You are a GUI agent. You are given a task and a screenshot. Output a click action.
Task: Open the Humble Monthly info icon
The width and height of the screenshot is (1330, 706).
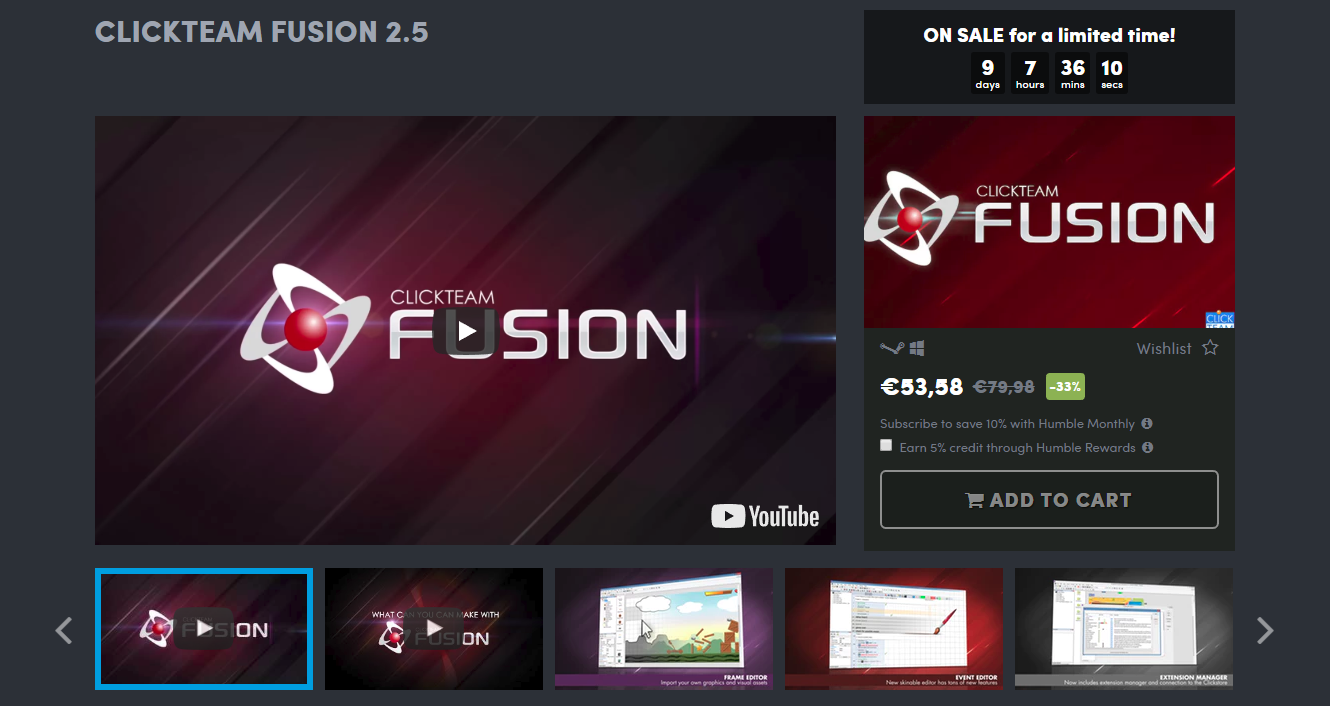(x=1147, y=424)
